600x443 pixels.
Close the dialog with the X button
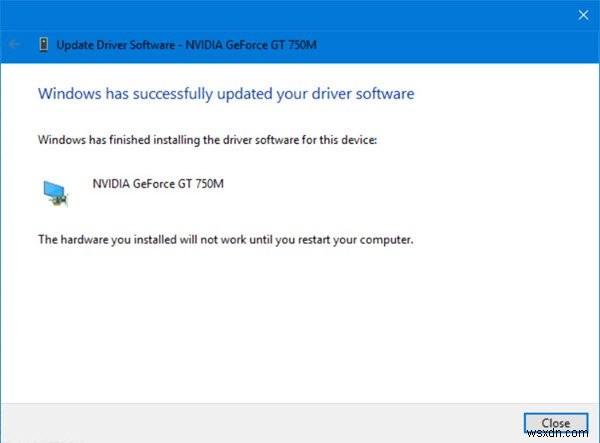[x=584, y=15]
